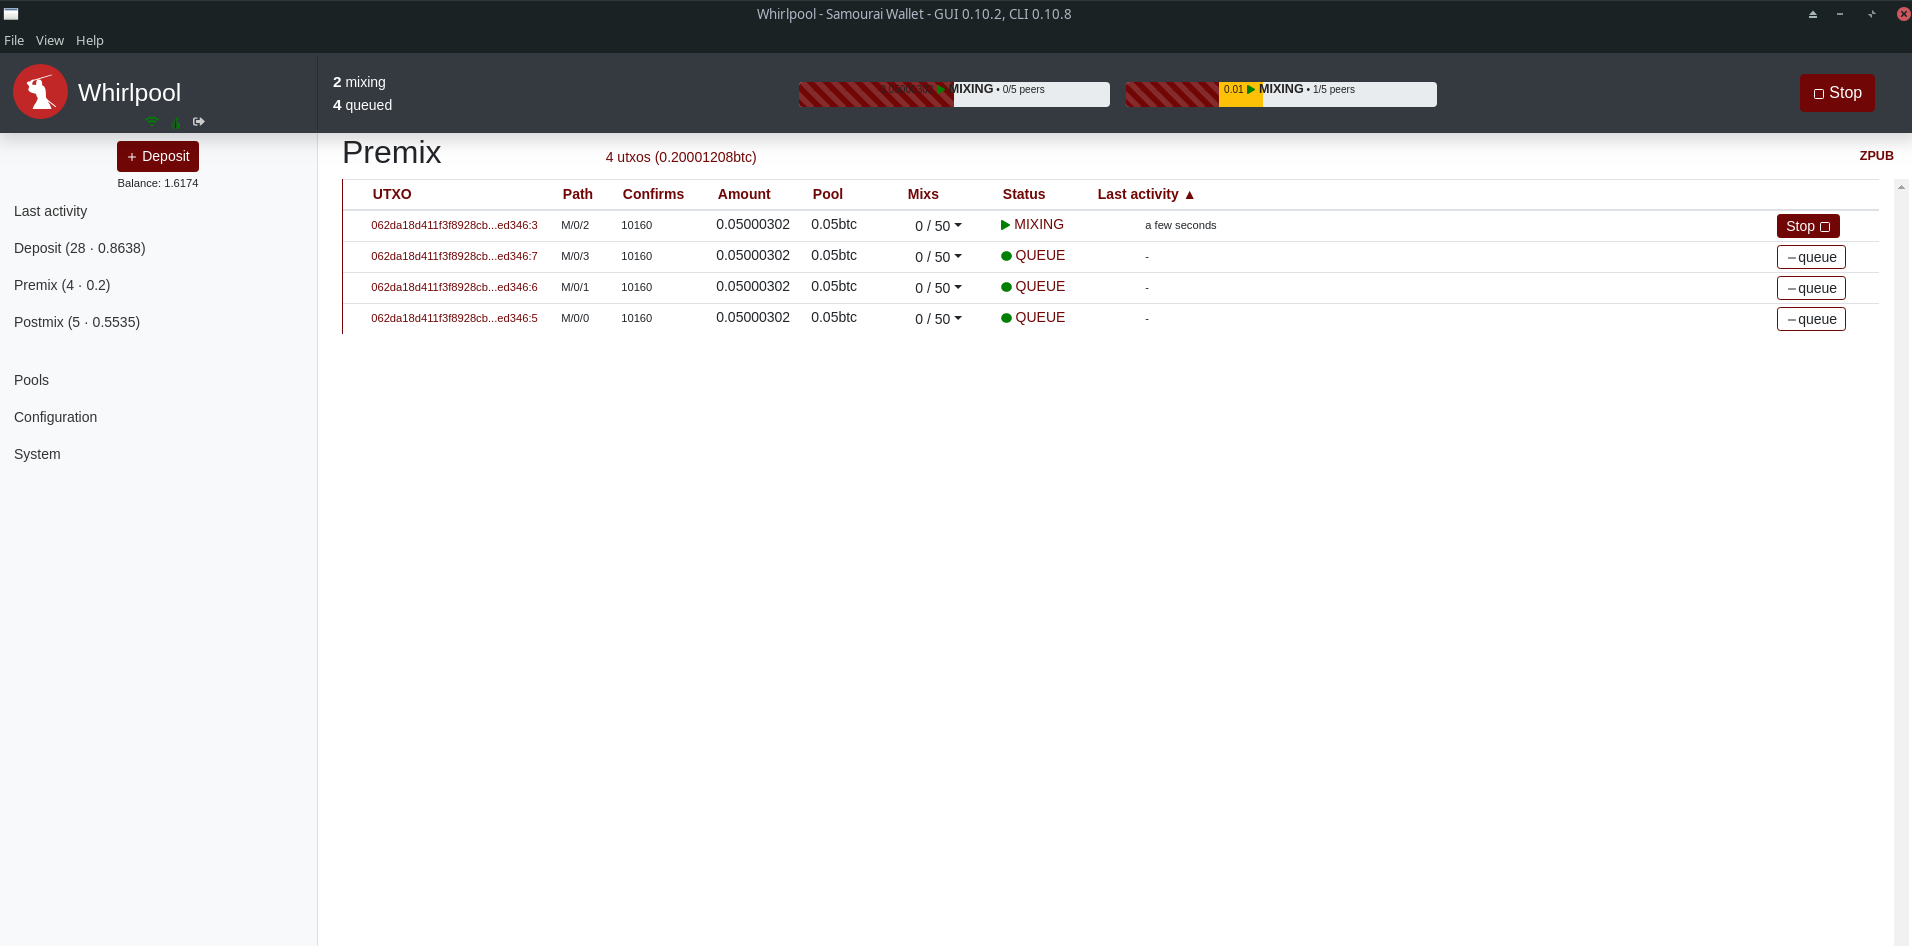Image resolution: width=1912 pixels, height=946 pixels.
Task: Click the 'a few seconds' activity cell
Action: point(1180,225)
